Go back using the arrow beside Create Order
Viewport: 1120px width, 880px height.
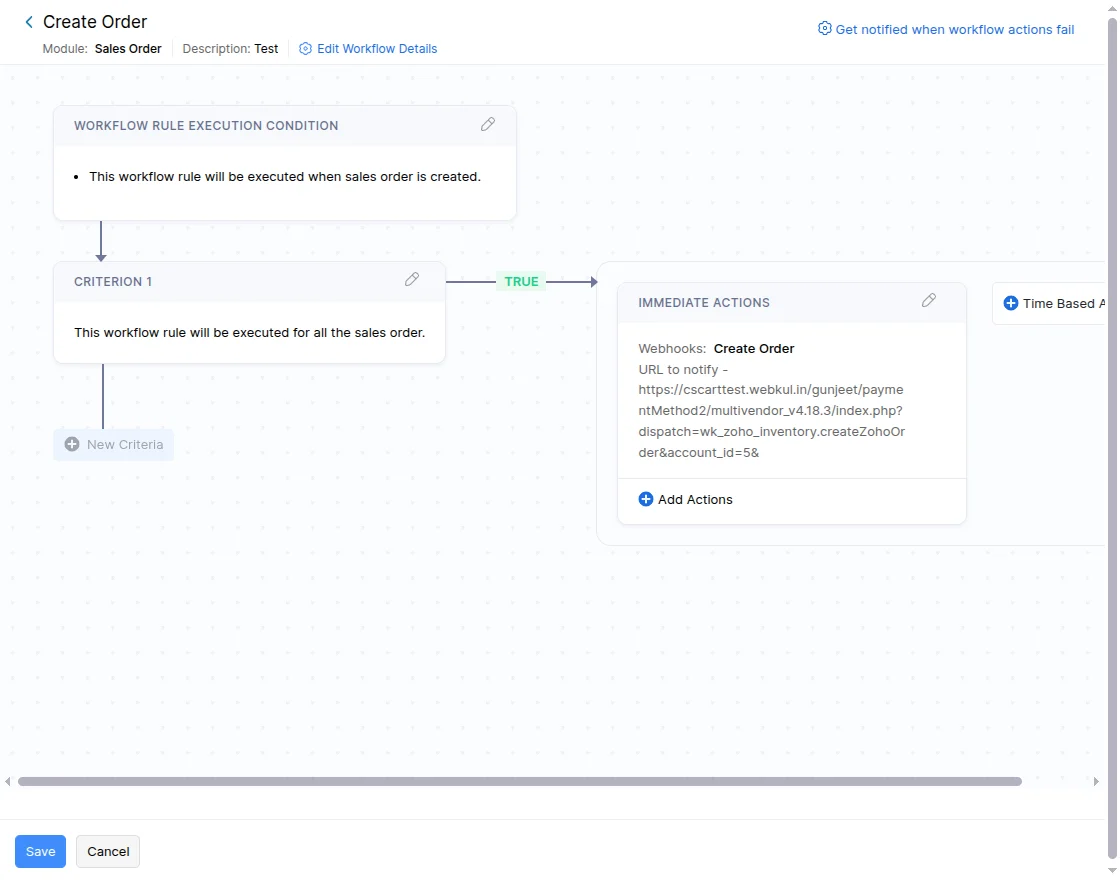tap(29, 22)
